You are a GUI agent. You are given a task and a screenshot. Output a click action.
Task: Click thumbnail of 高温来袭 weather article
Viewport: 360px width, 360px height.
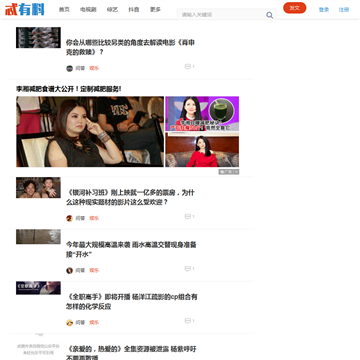38,237
